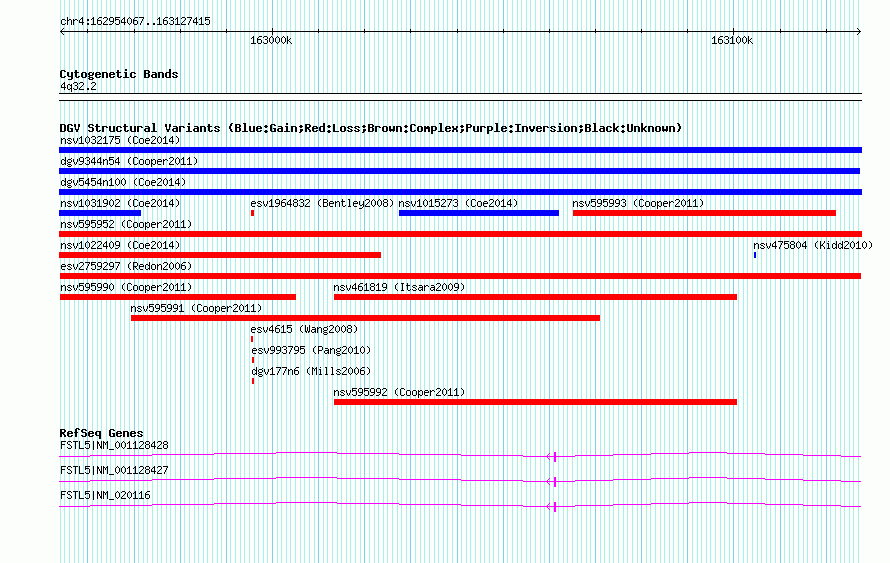Screen dimensions: 890x563
Task: Select the red nsv595992 loss bar
Action: tap(535, 402)
